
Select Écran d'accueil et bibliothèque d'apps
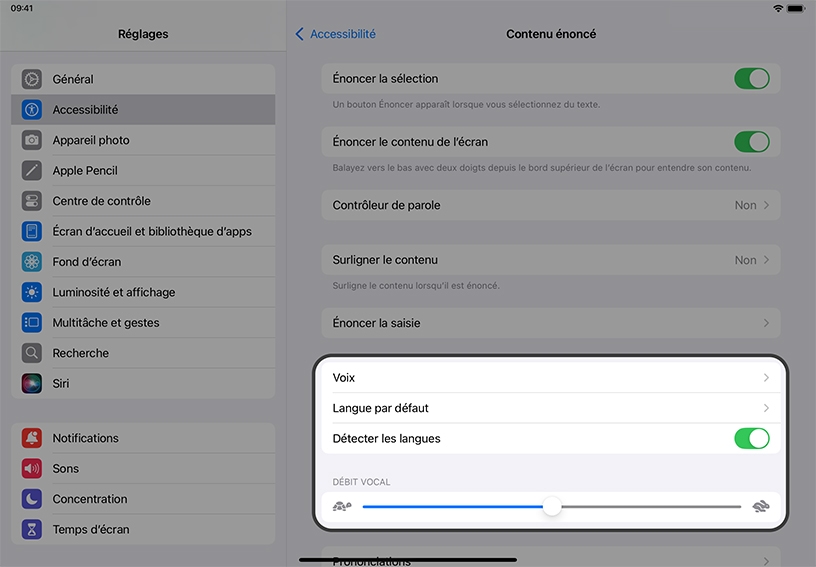[x=143, y=231]
